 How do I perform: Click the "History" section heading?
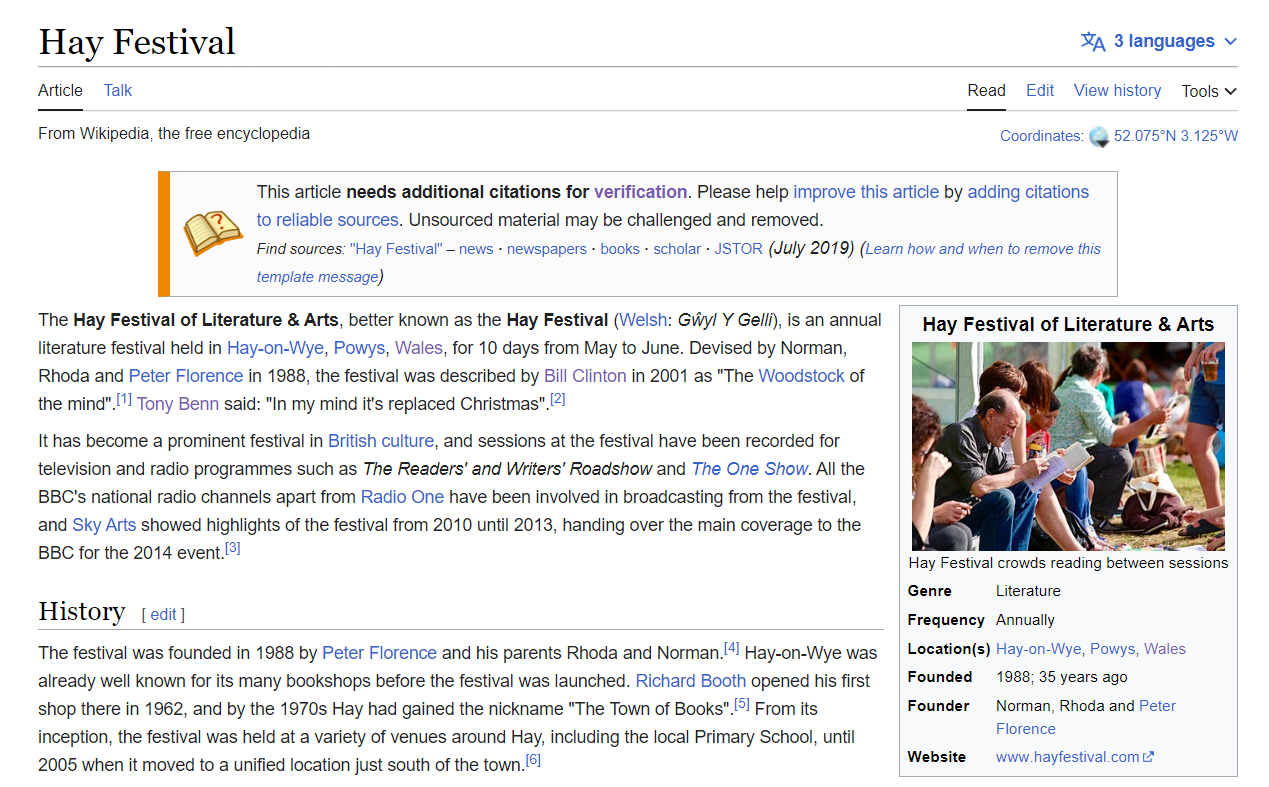pos(82,611)
